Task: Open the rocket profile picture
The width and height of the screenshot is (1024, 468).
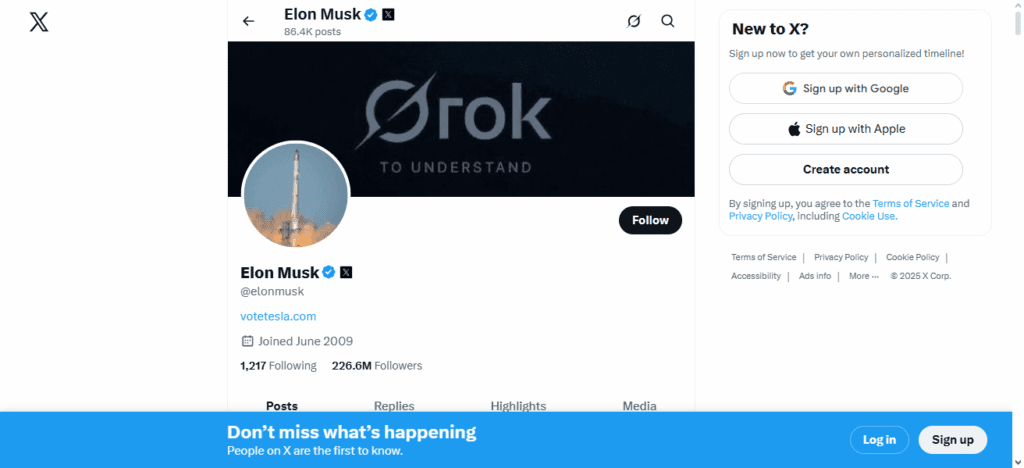Action: 295,194
